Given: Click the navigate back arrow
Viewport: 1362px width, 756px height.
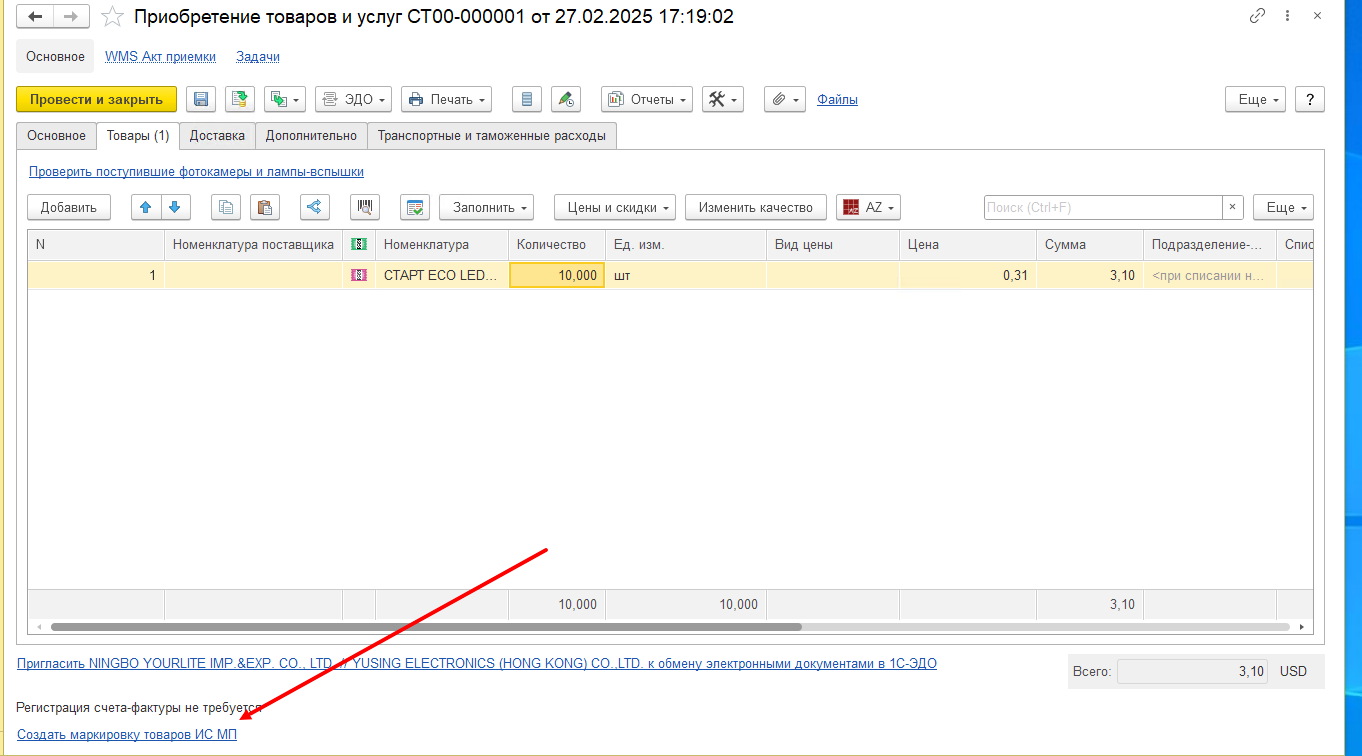Looking at the screenshot, I should 35,17.
